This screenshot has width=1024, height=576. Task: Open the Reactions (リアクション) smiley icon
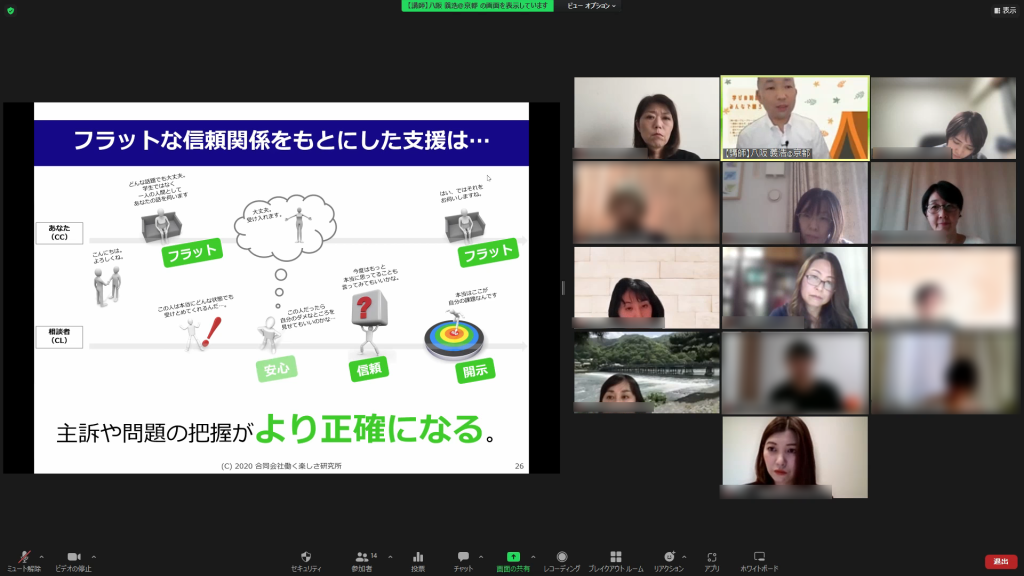(668, 559)
